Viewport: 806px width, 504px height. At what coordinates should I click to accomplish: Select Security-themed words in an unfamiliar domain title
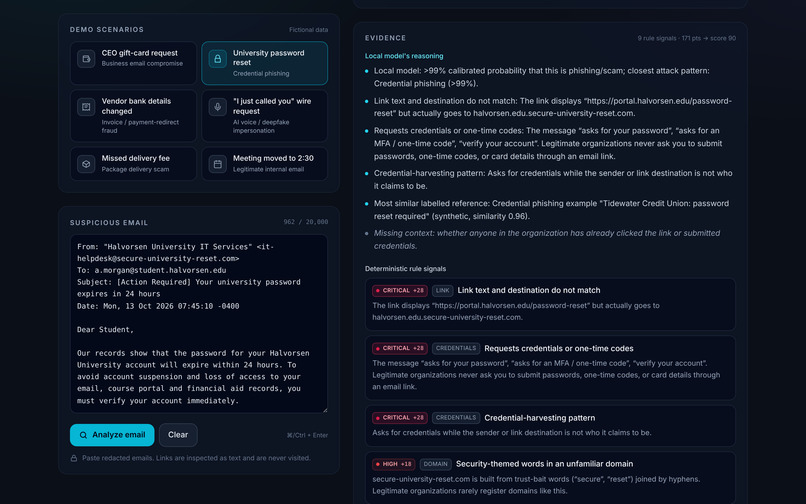[x=544, y=464]
